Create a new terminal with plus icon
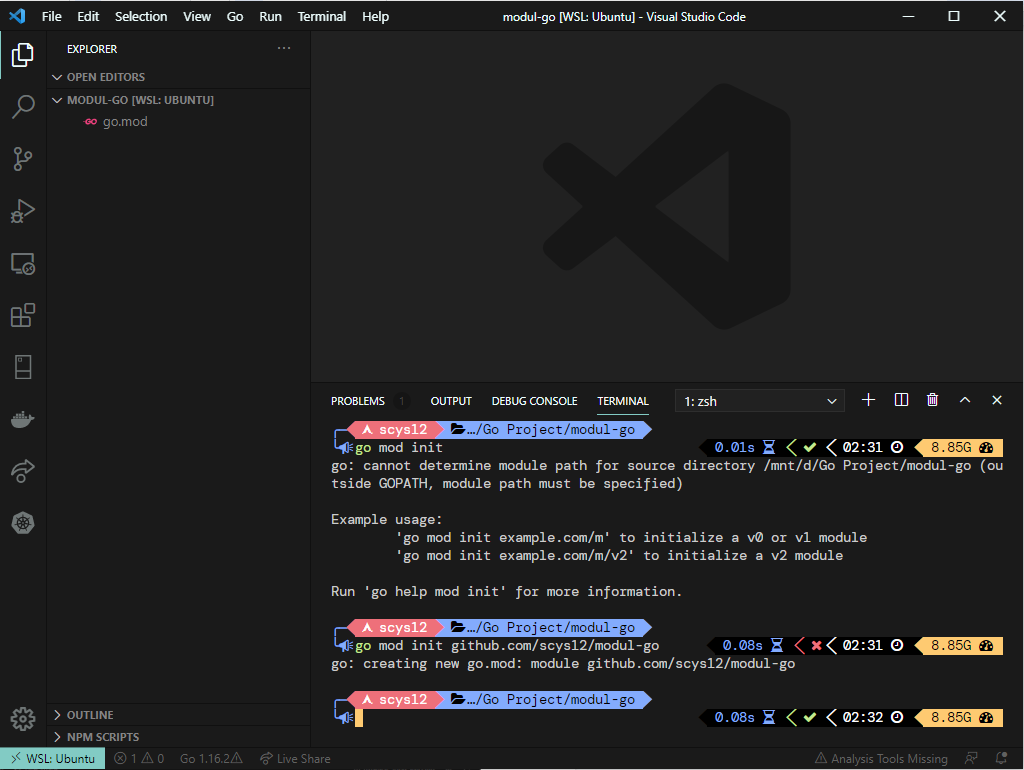Screen dimensions: 1024x770 pos(868,400)
